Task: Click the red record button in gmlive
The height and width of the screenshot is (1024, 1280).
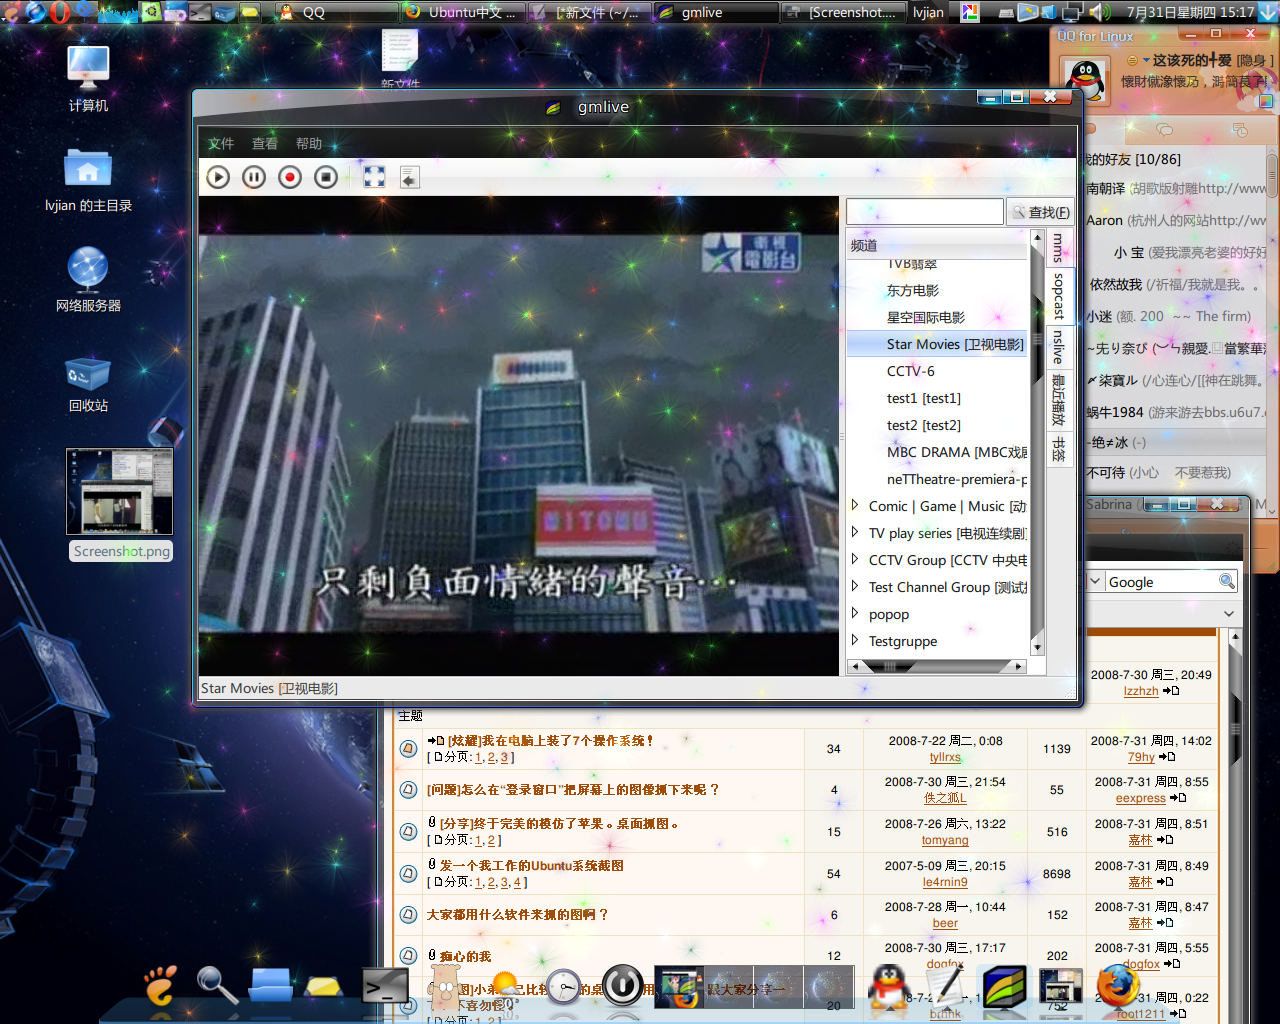Action: tap(290, 177)
